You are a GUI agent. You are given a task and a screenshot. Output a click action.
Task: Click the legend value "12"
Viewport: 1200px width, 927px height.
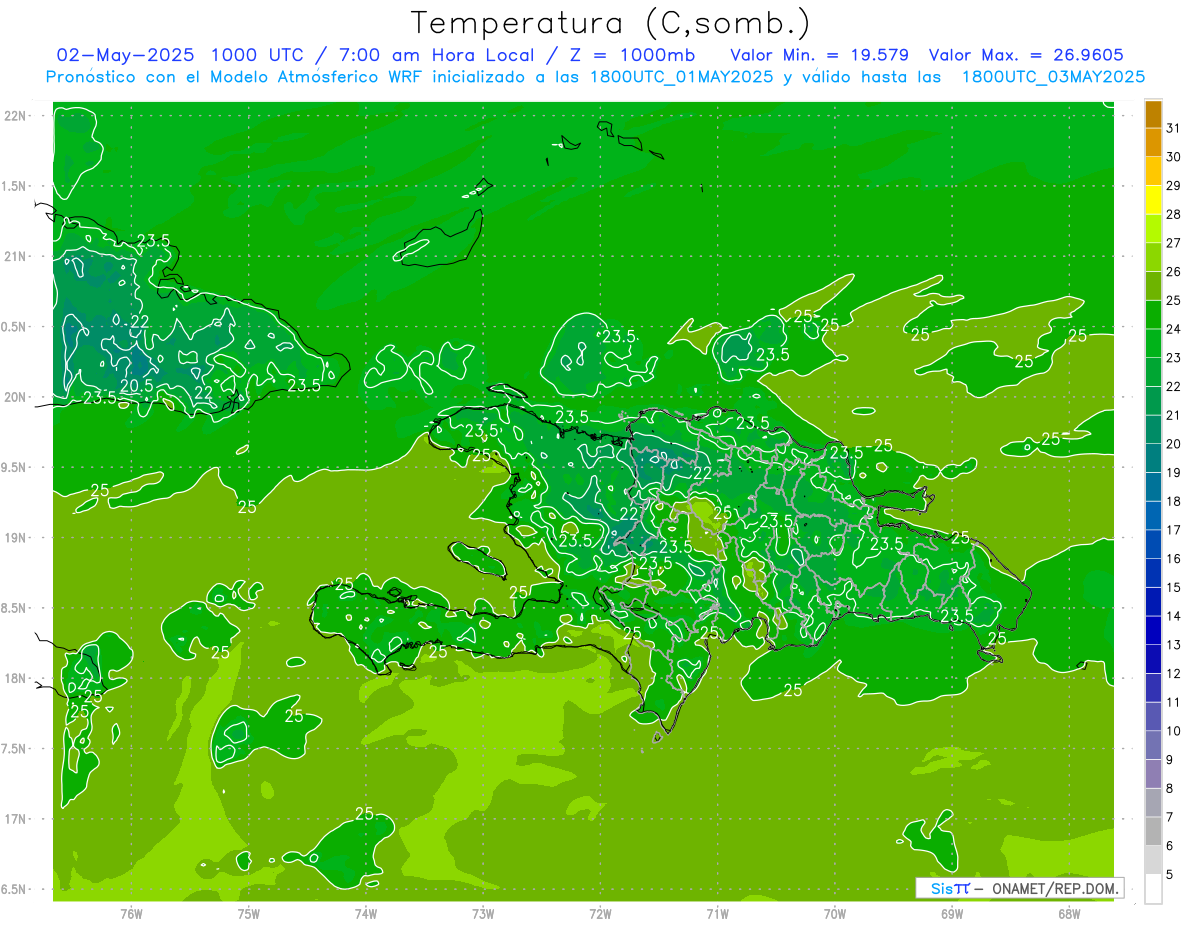(1174, 674)
